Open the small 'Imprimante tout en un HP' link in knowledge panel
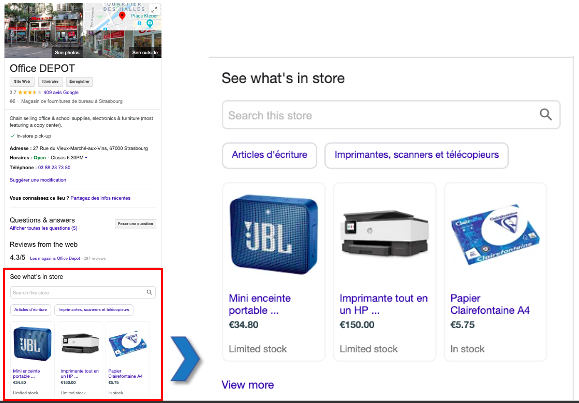Viewport: 579px width, 403px height. pos(80,373)
